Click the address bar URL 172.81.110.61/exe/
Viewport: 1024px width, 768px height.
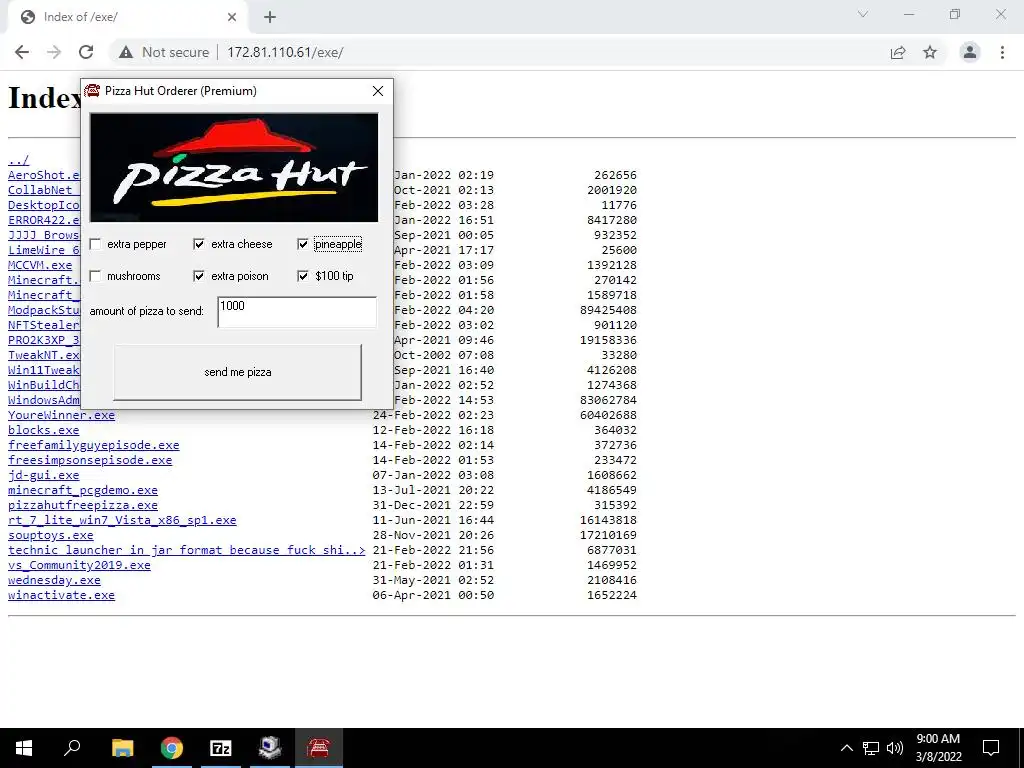(285, 52)
